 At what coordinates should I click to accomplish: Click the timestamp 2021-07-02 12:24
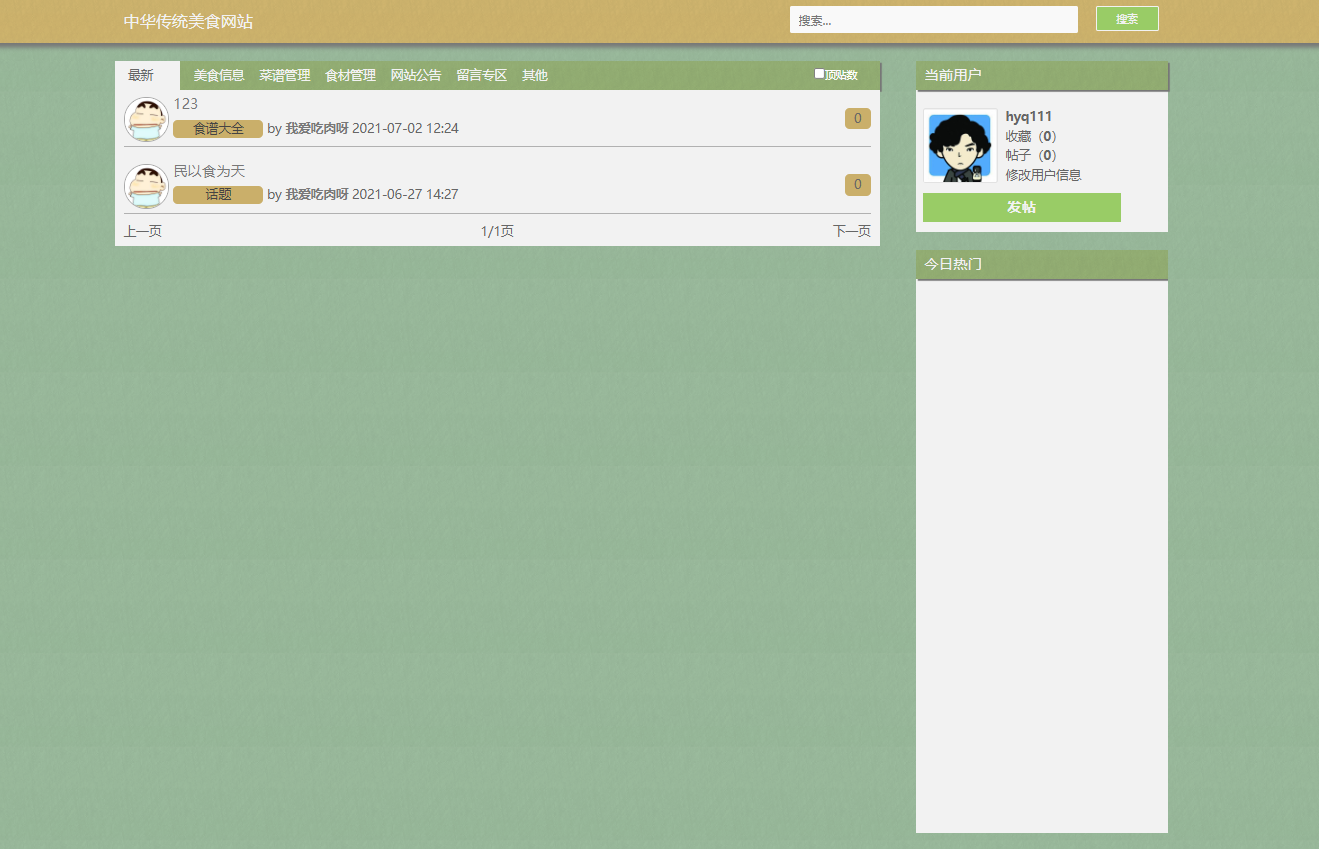406,129
